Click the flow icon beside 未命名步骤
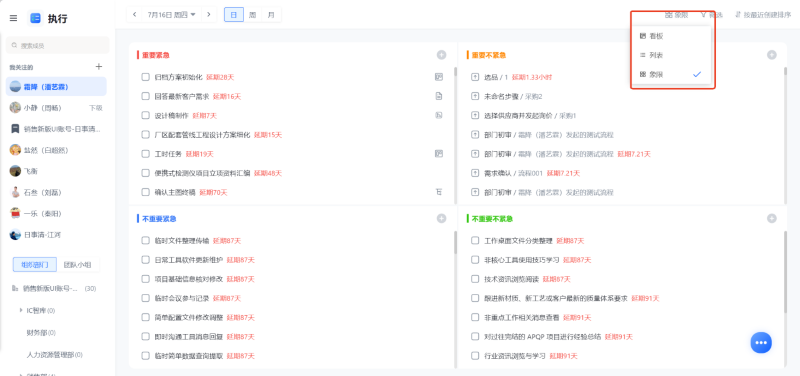This screenshot has width=800, height=376. (475, 96)
